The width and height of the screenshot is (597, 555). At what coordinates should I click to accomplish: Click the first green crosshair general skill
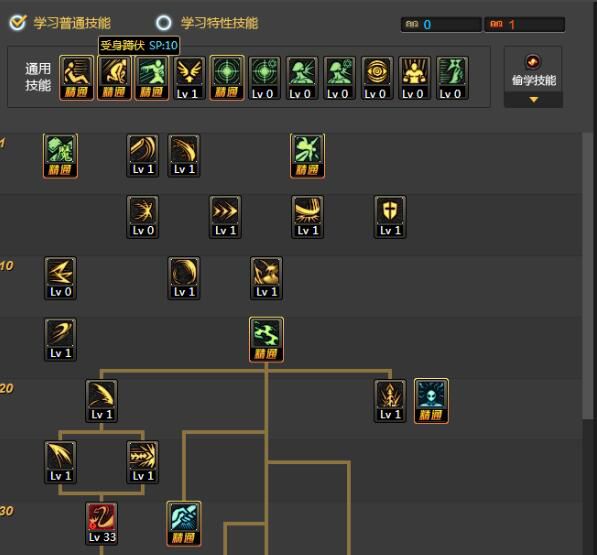pos(227,78)
